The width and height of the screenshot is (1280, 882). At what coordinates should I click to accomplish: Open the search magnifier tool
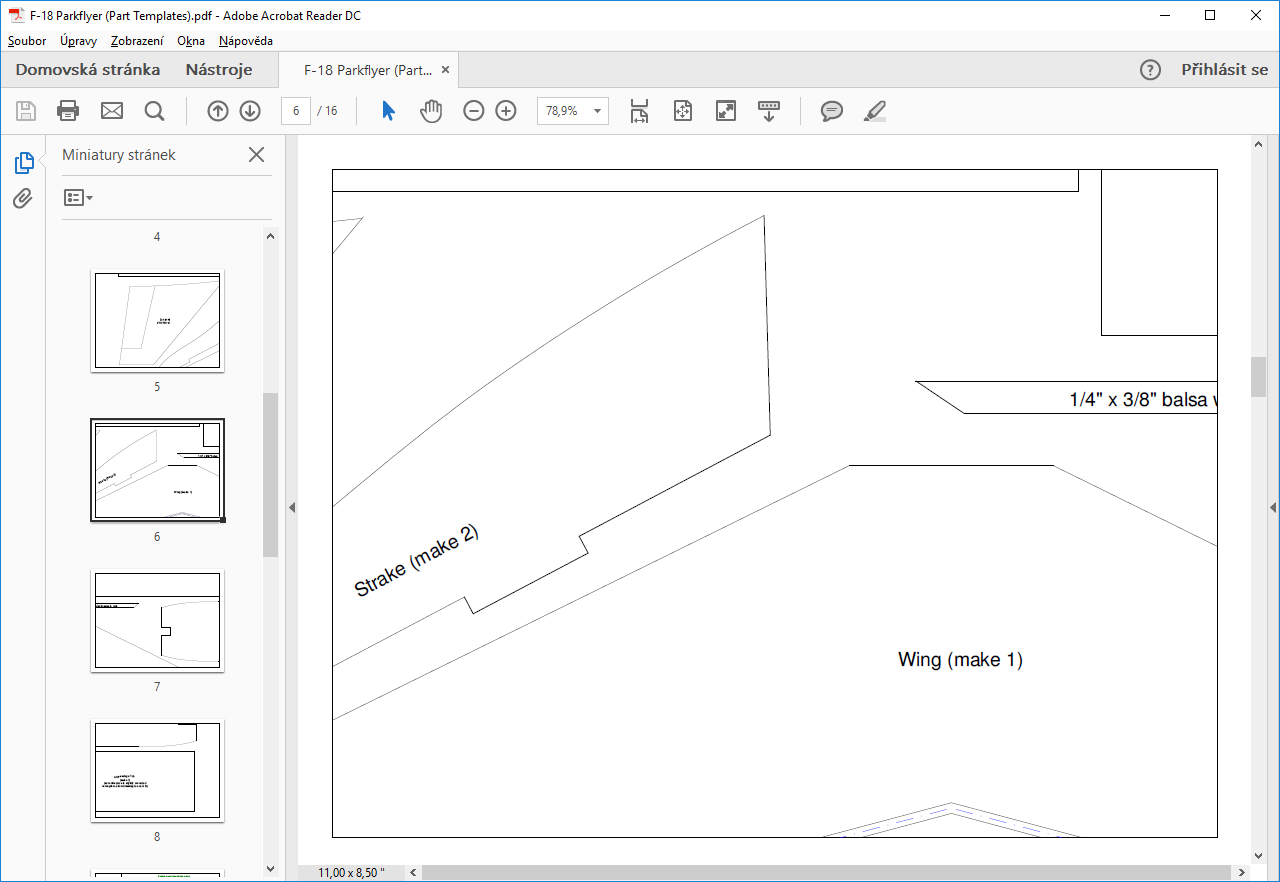(x=154, y=111)
